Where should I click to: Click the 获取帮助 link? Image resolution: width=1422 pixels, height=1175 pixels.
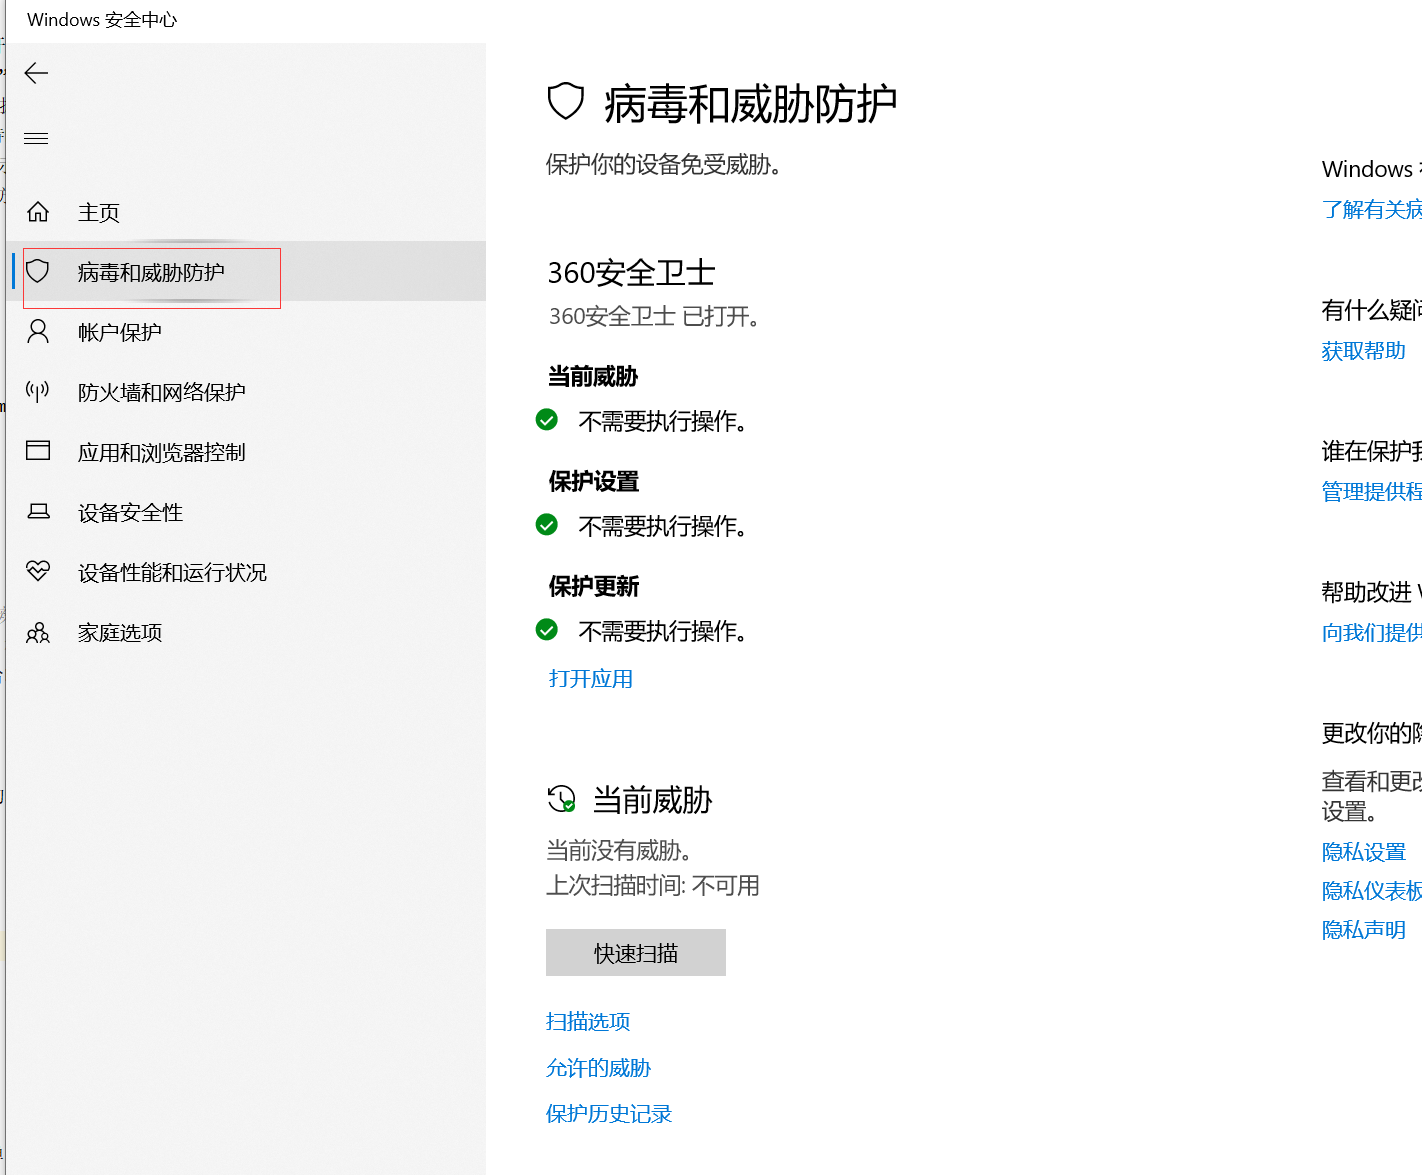coord(1363,351)
